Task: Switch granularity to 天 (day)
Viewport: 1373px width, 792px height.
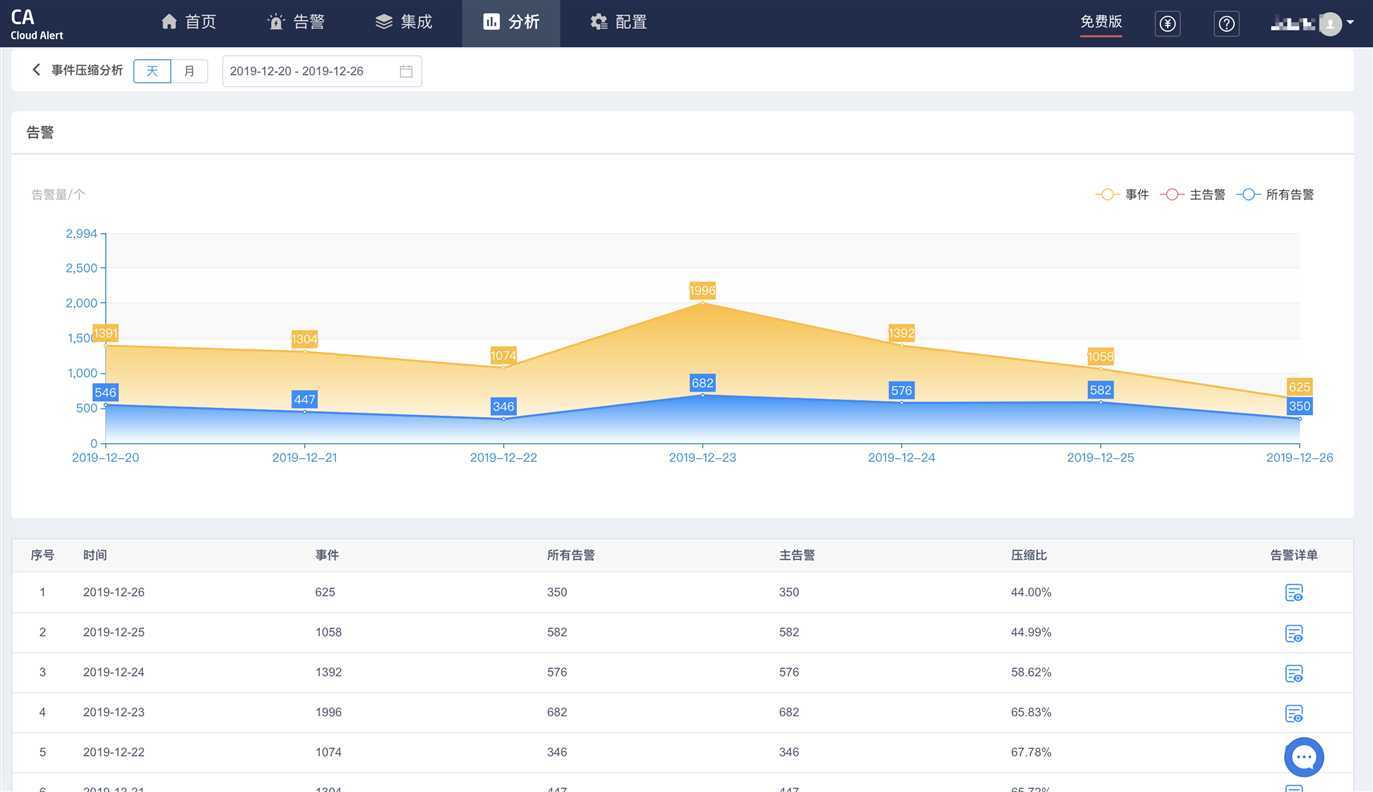Action: 152,71
